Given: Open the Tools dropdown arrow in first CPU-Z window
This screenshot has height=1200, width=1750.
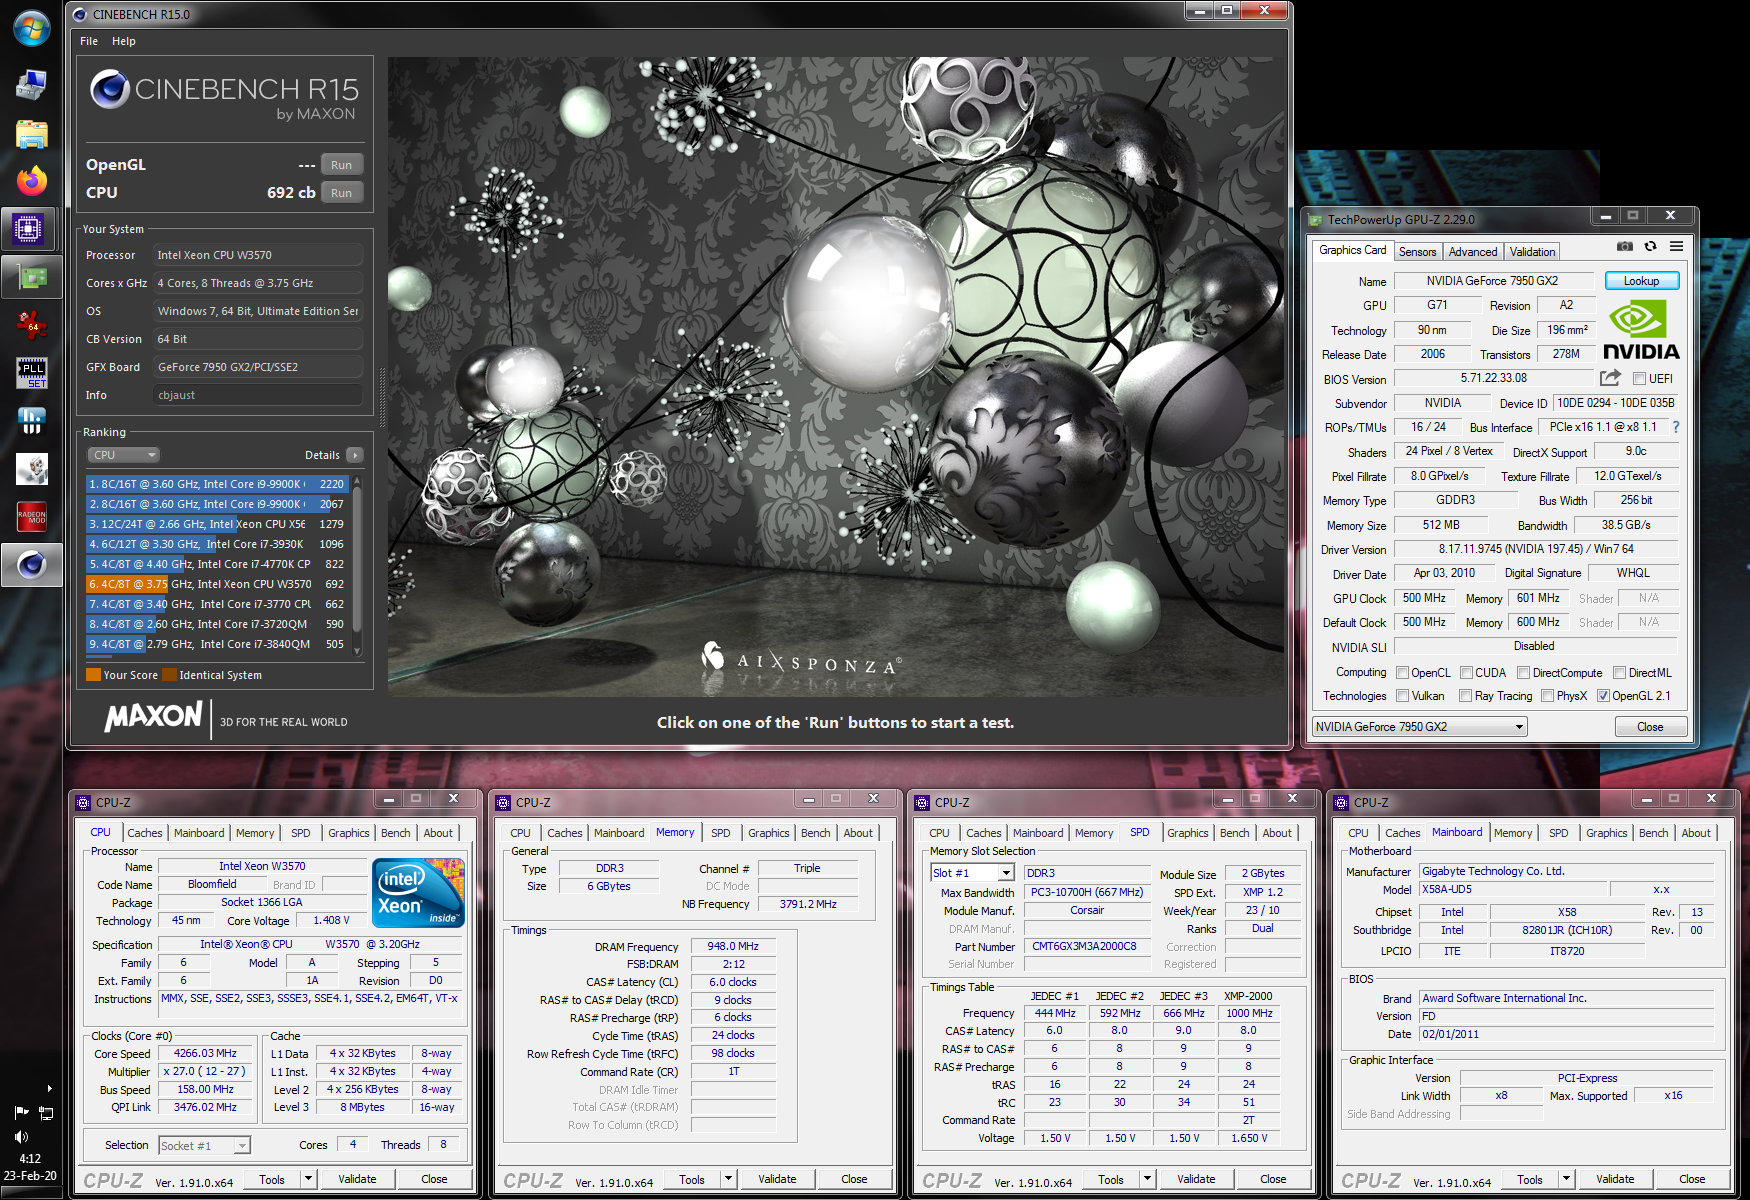Looking at the screenshot, I should 309,1179.
